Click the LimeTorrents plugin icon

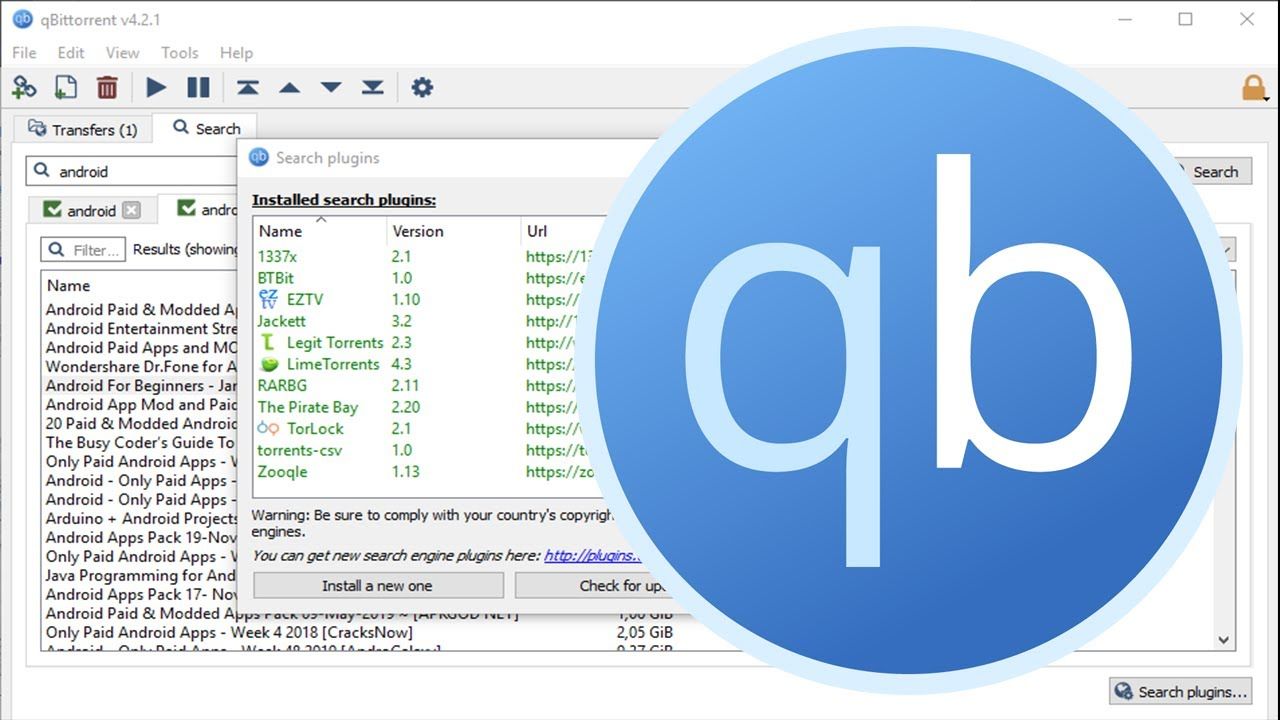[x=269, y=364]
